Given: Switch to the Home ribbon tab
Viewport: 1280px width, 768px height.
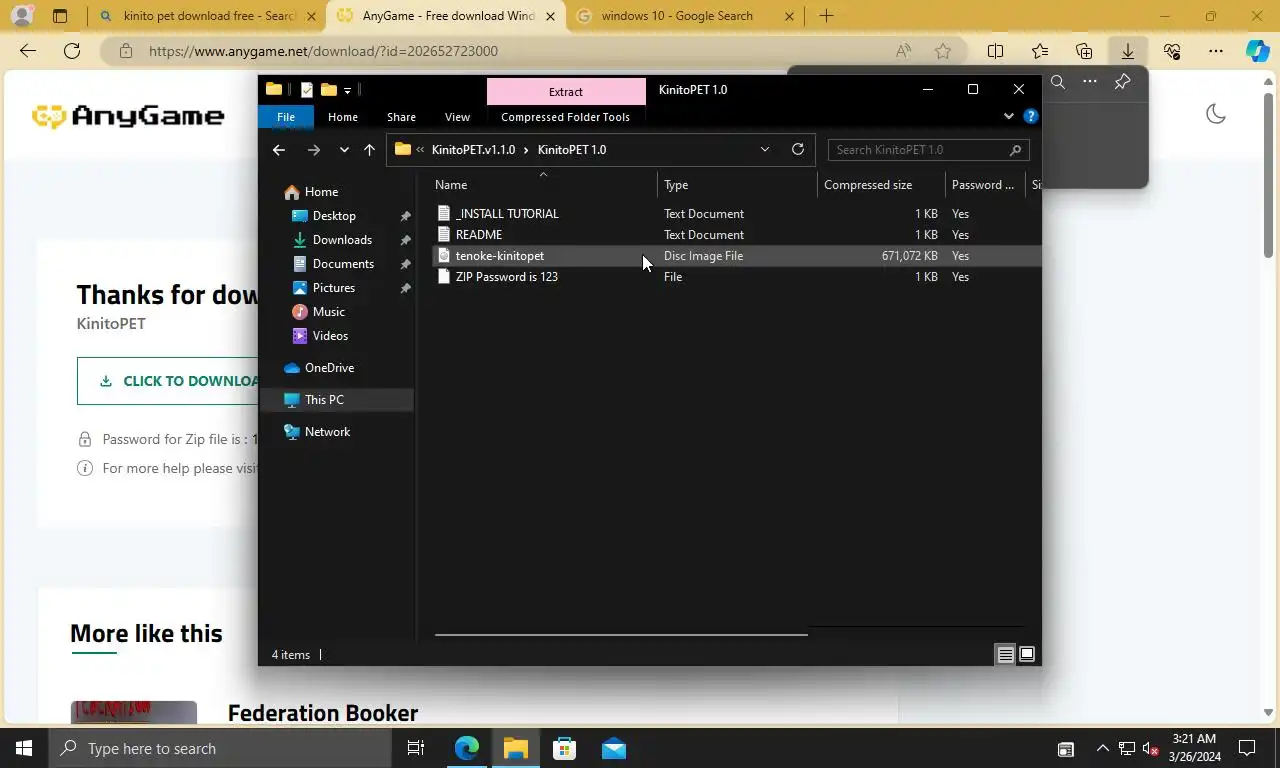Looking at the screenshot, I should (343, 117).
